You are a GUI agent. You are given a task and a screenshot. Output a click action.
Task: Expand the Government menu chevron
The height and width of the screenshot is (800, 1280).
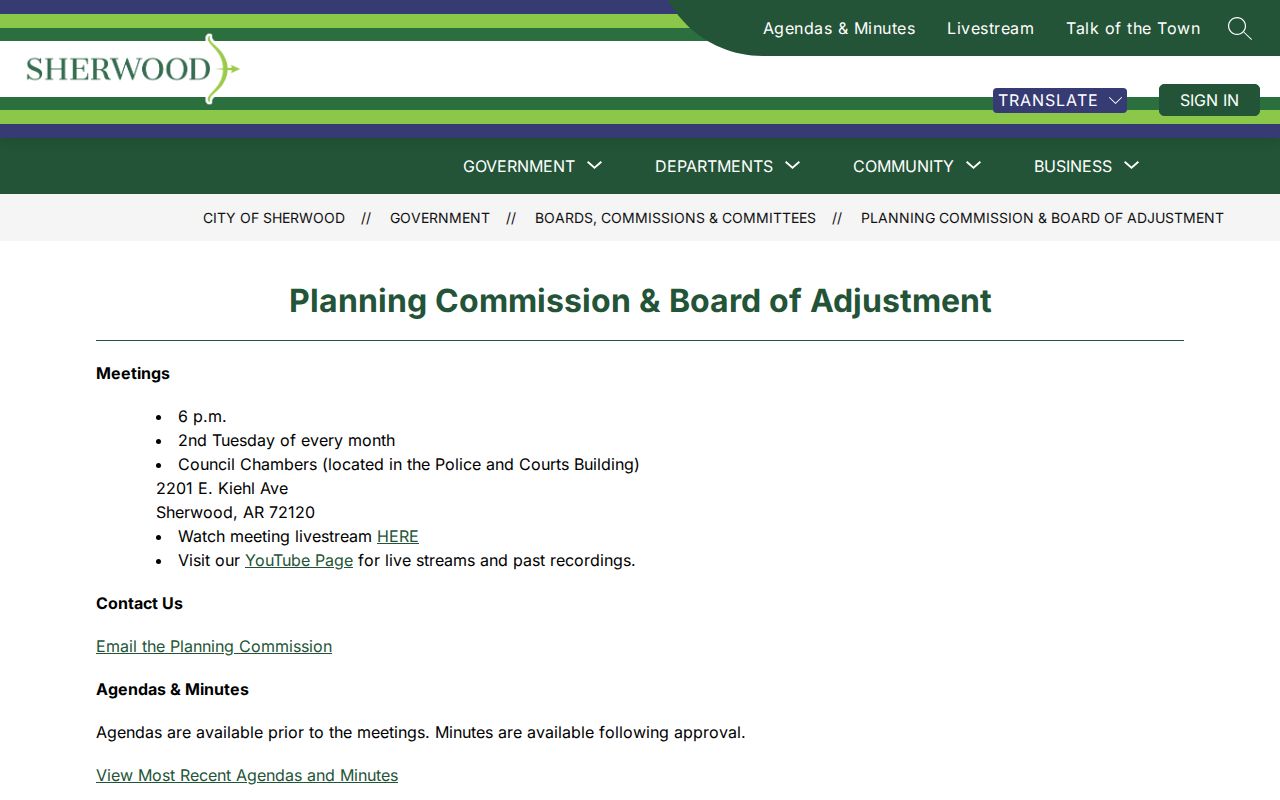click(595, 165)
